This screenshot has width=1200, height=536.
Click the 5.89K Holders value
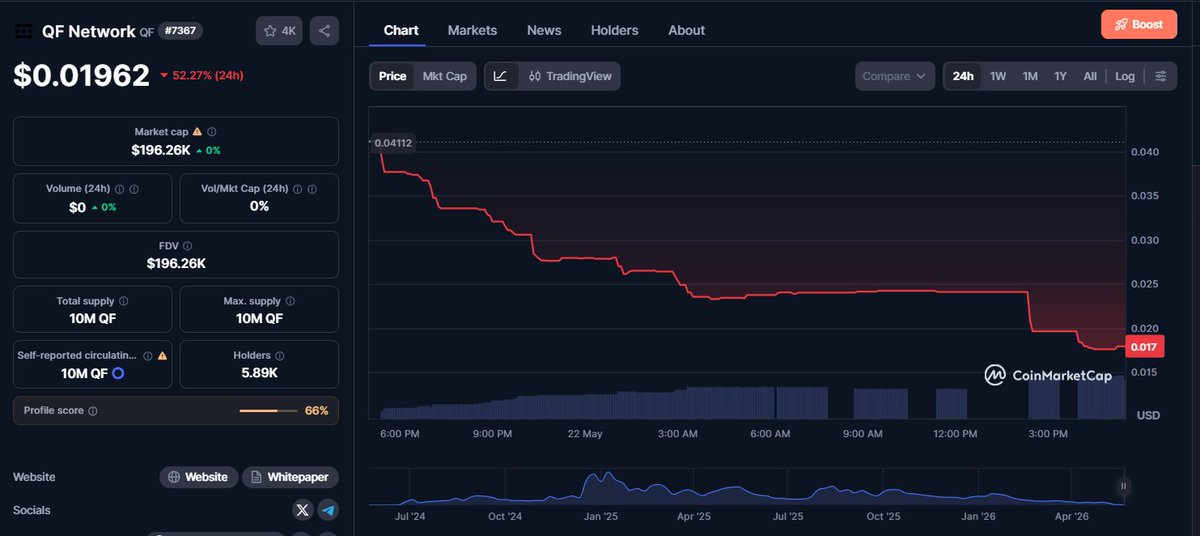(259, 373)
